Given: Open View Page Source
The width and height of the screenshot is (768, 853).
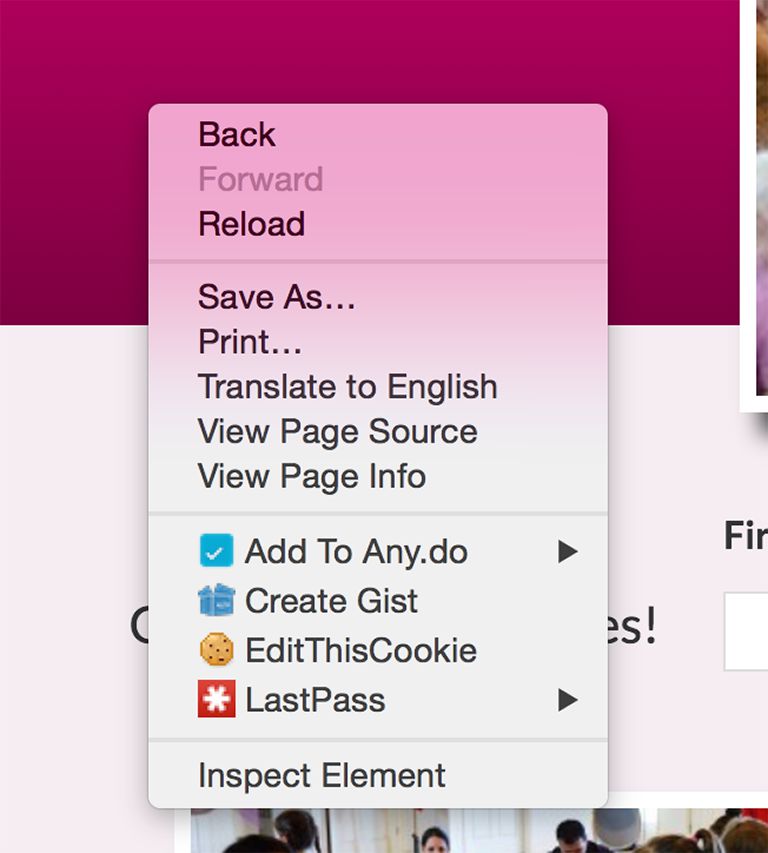Looking at the screenshot, I should pyautogui.click(x=377, y=431).
